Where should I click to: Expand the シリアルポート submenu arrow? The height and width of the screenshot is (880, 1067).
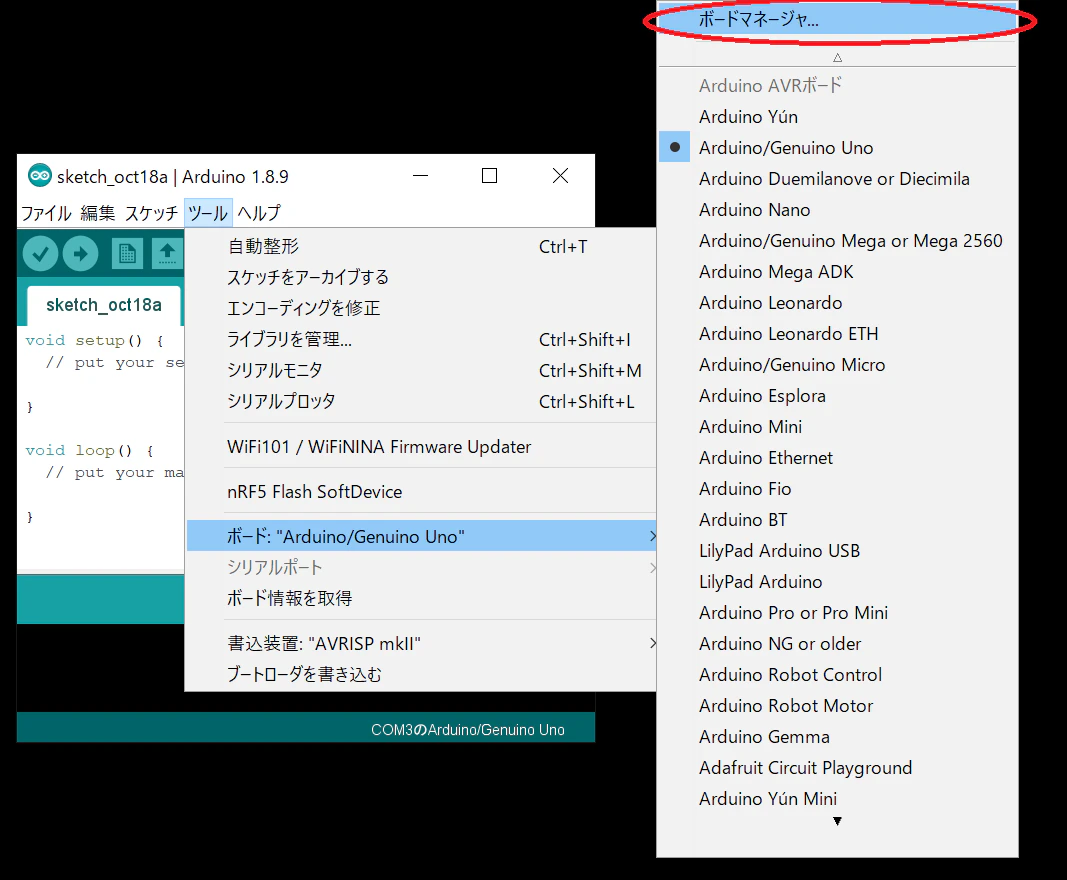pos(653,568)
